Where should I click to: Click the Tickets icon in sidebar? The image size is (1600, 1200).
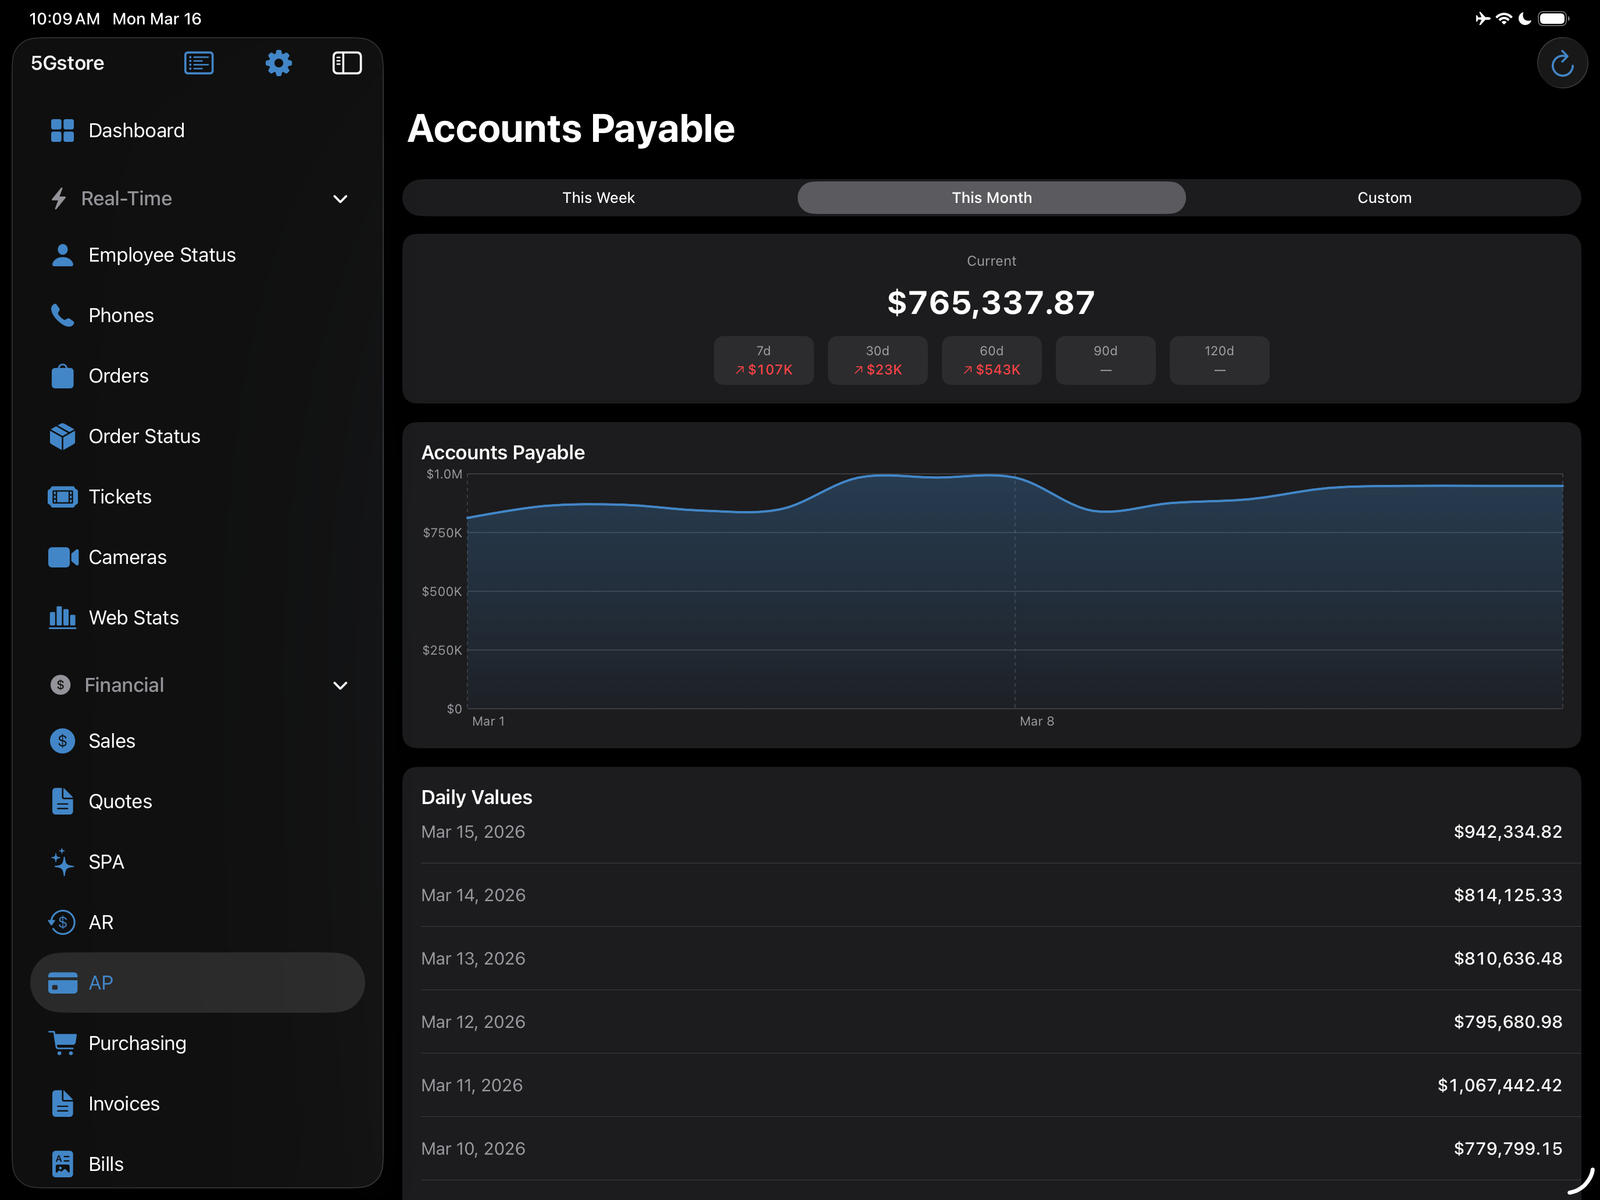pos(62,496)
